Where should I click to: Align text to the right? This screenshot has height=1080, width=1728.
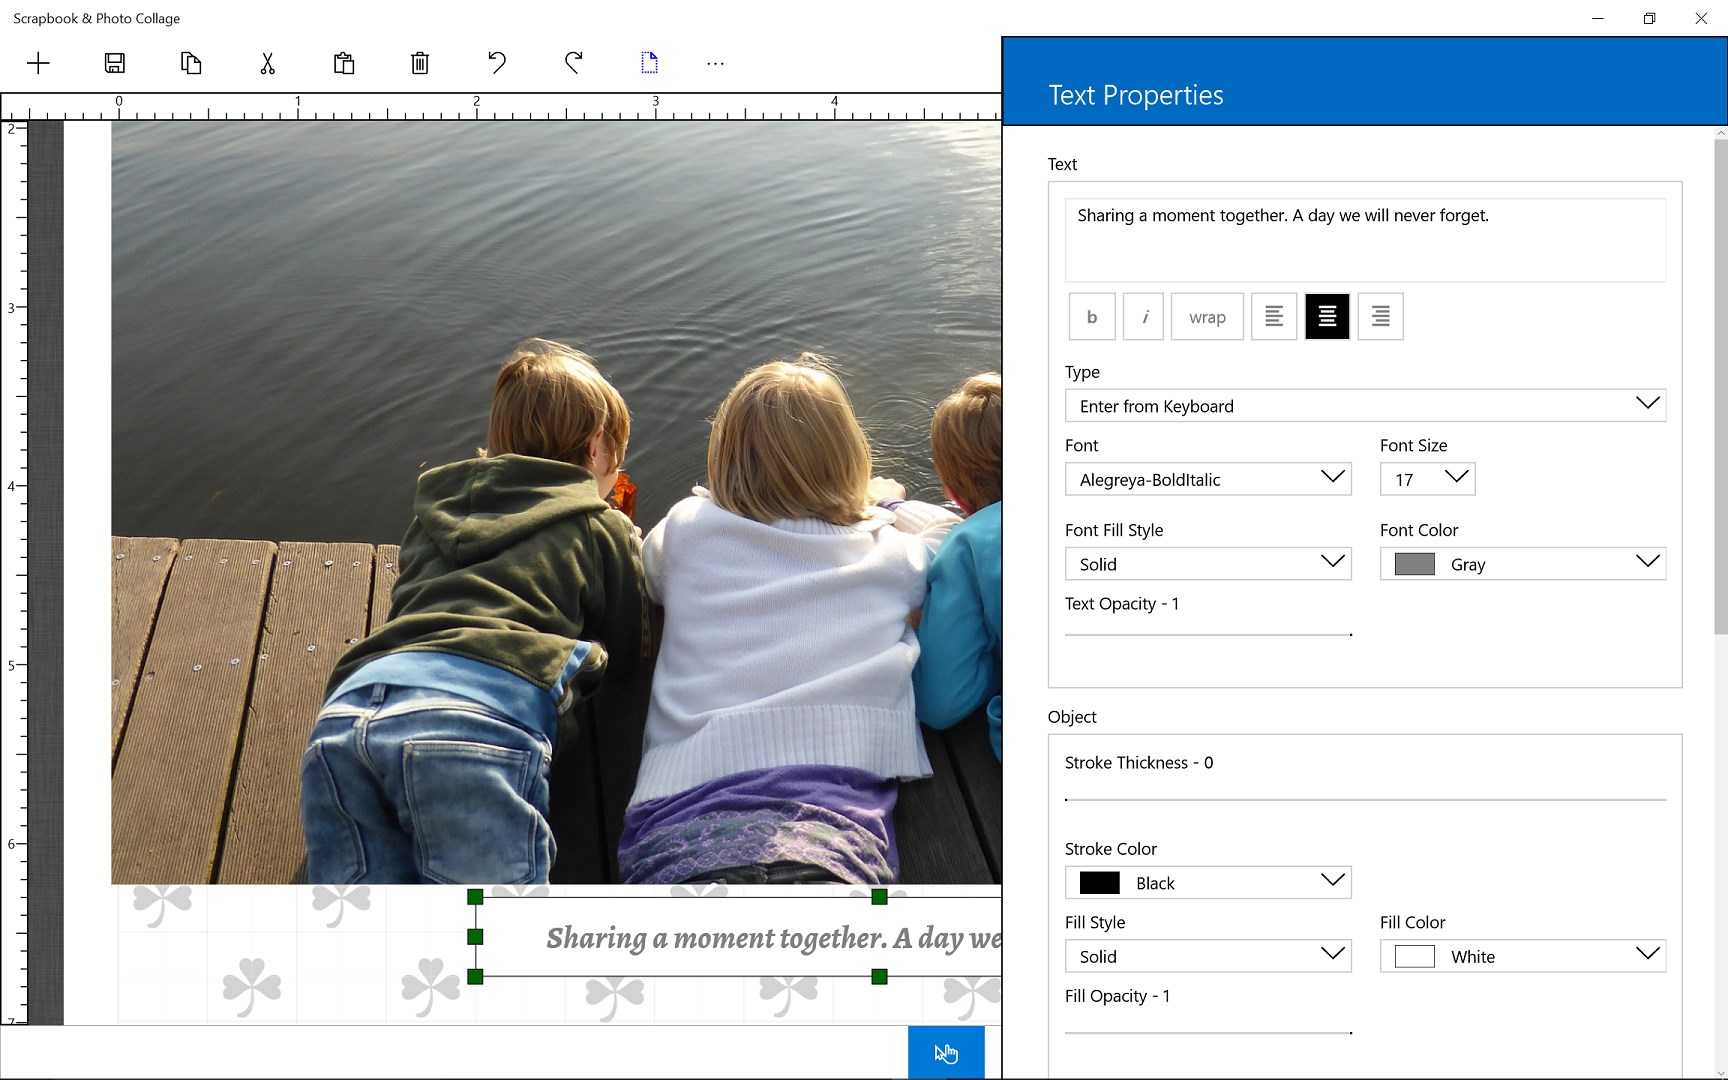[1380, 317]
